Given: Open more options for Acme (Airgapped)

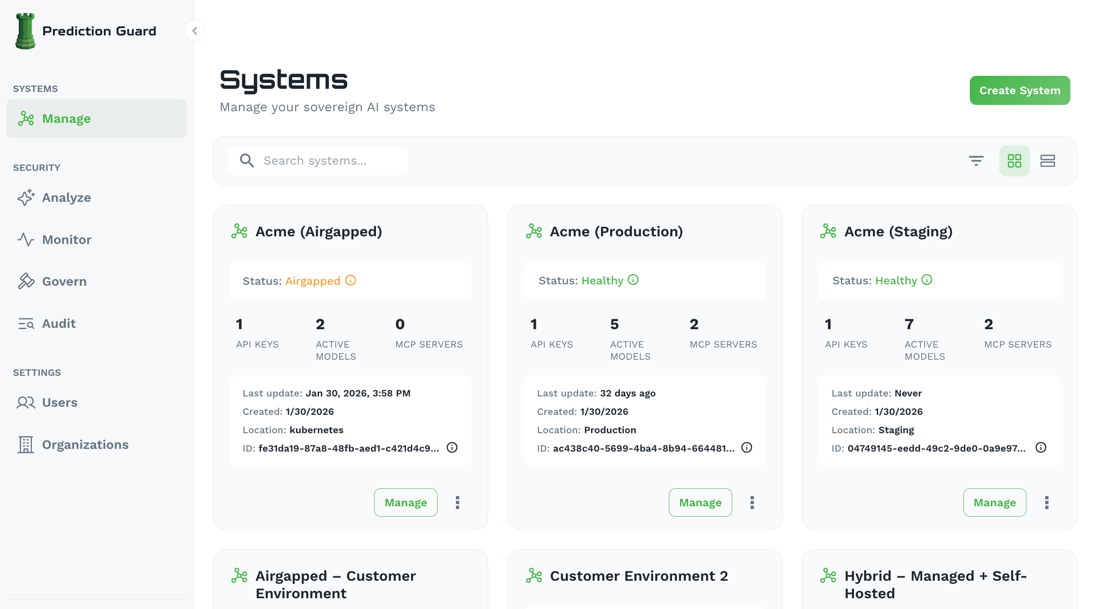Looking at the screenshot, I should click(x=458, y=503).
